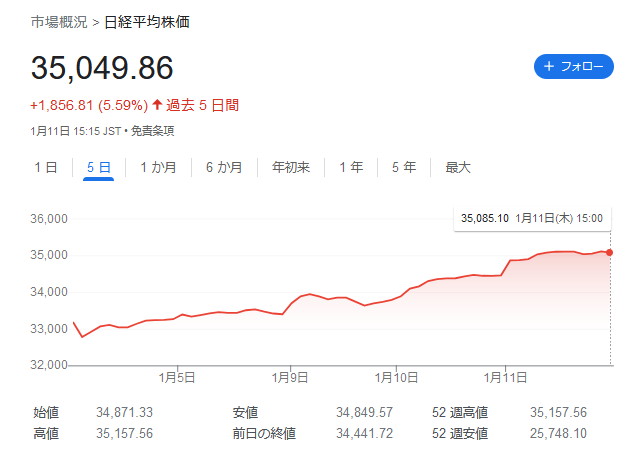Click the red up arrow icon

tap(157, 104)
